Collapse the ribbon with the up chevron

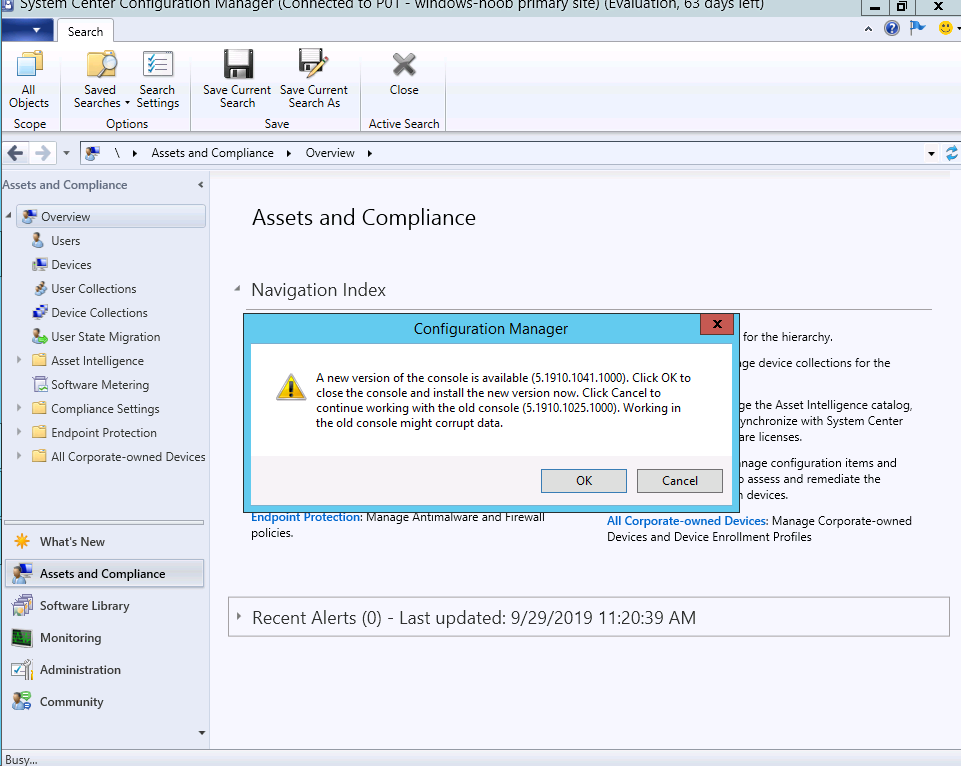click(x=868, y=29)
